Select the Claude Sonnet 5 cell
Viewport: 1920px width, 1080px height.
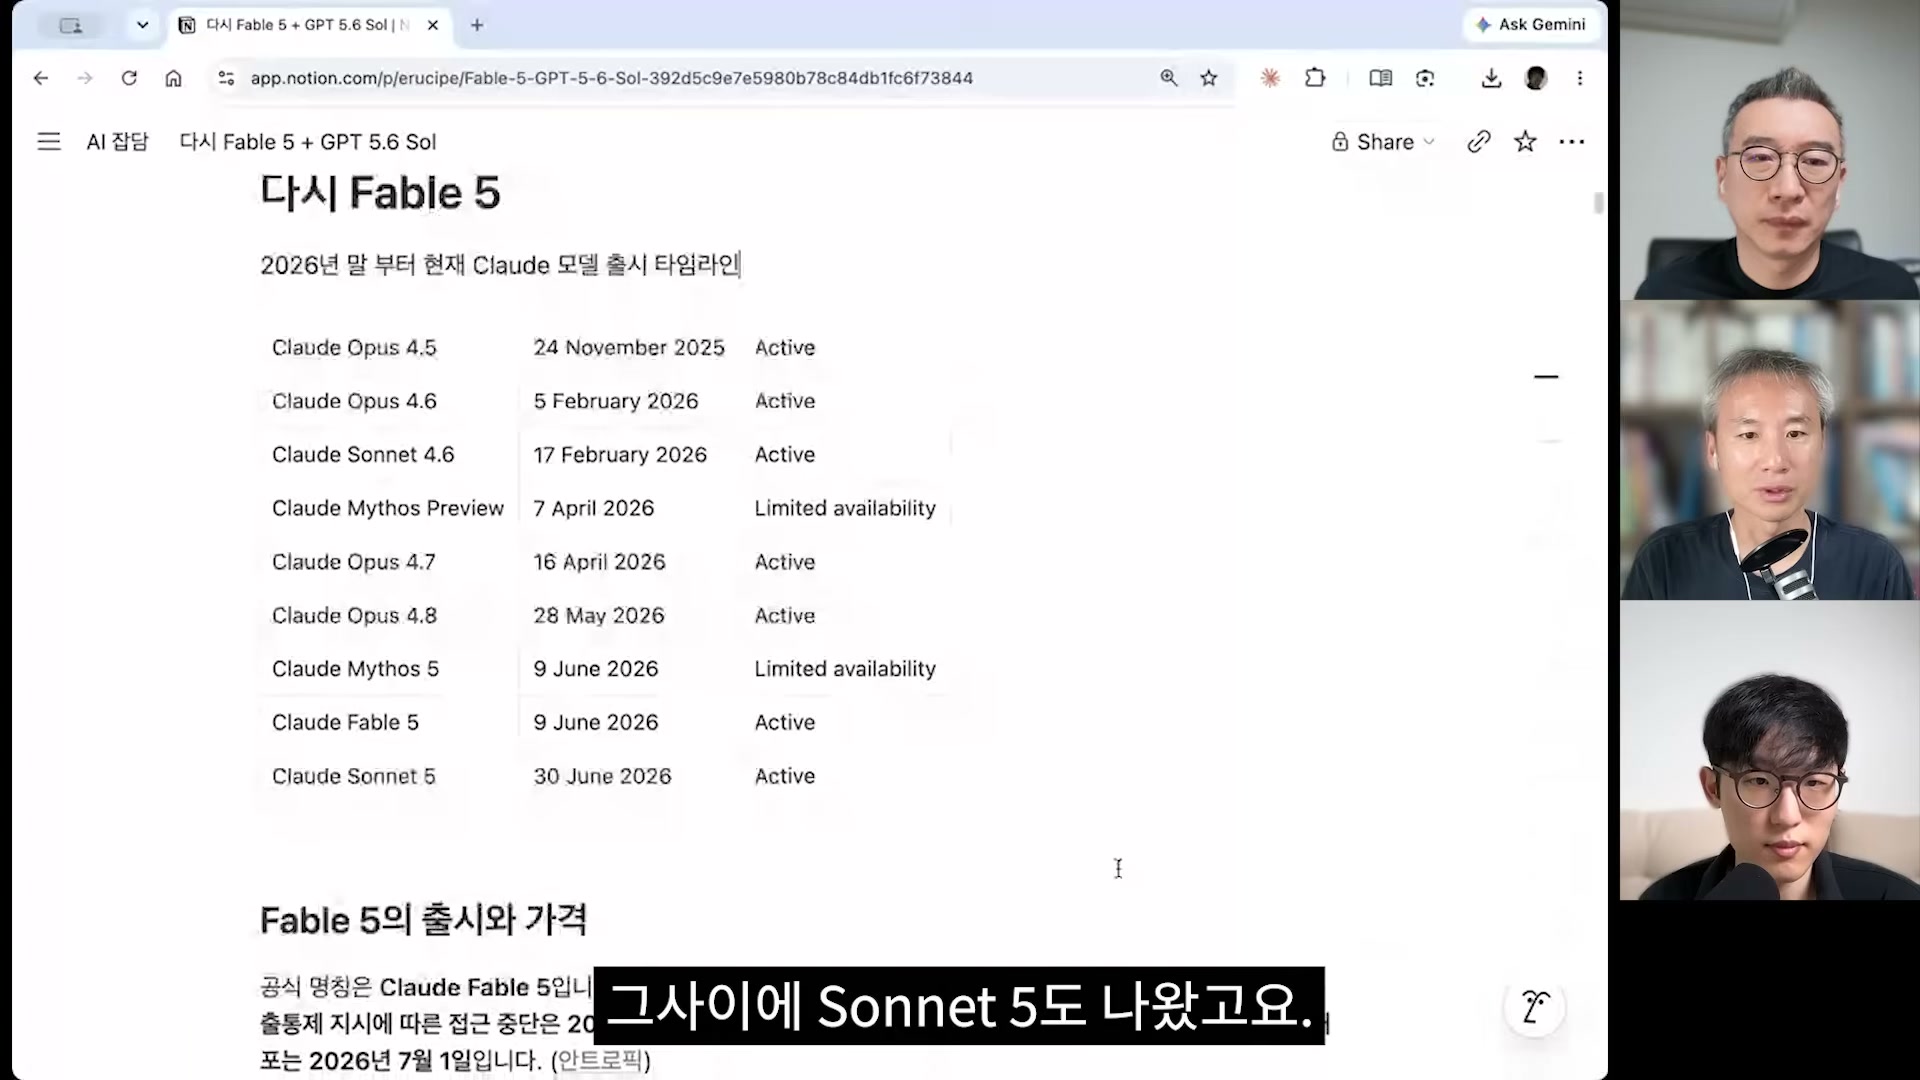[354, 776]
